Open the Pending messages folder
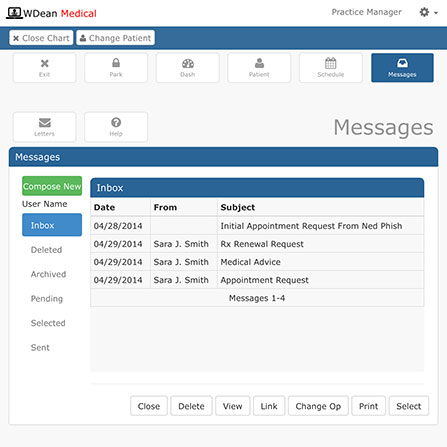Image resolution: width=447 pixels, height=447 pixels. [x=47, y=299]
